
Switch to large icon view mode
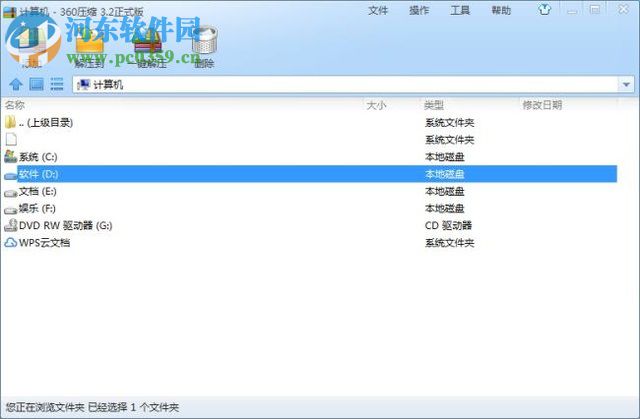(x=36, y=84)
